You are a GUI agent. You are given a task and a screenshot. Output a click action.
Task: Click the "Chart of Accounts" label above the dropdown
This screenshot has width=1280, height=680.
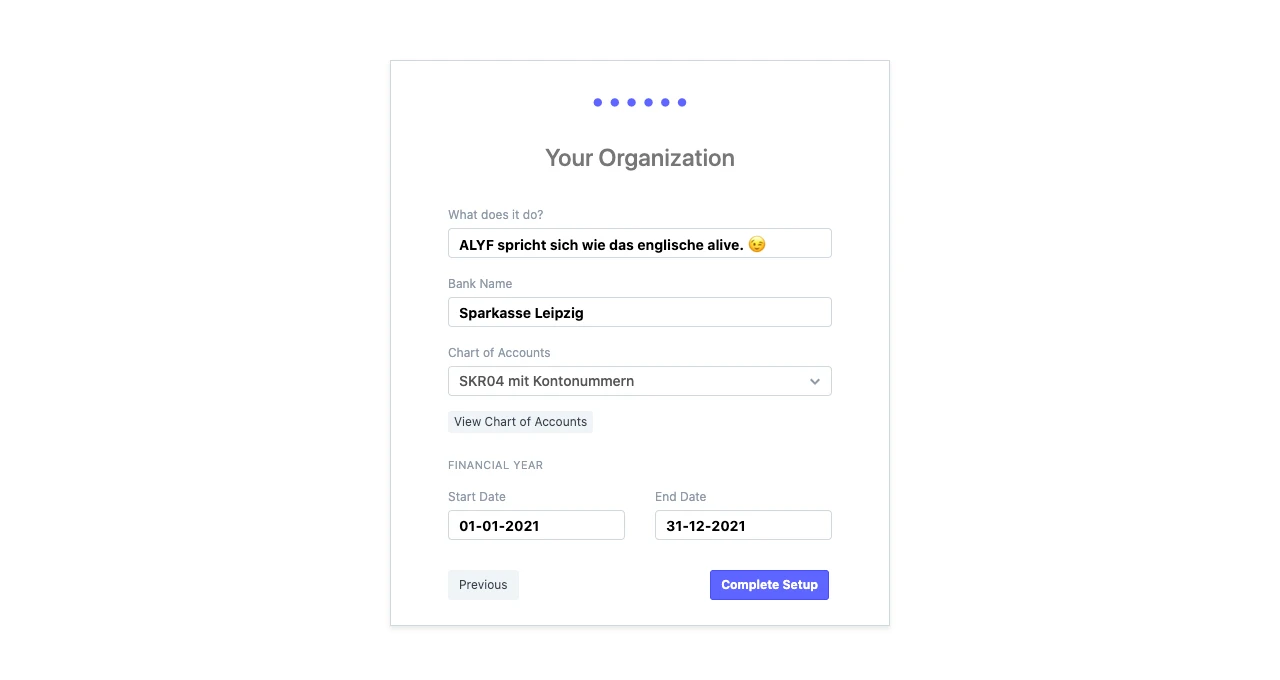(x=499, y=353)
